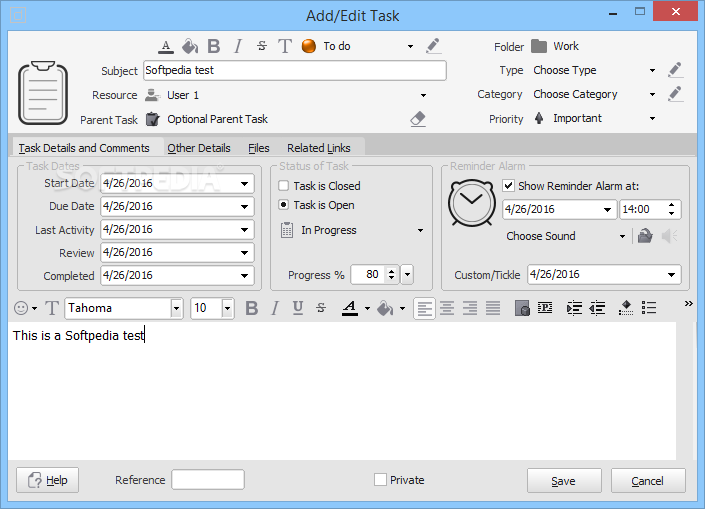Image resolution: width=705 pixels, height=509 pixels.
Task: Click the subject font T icon
Action: pos(285,46)
